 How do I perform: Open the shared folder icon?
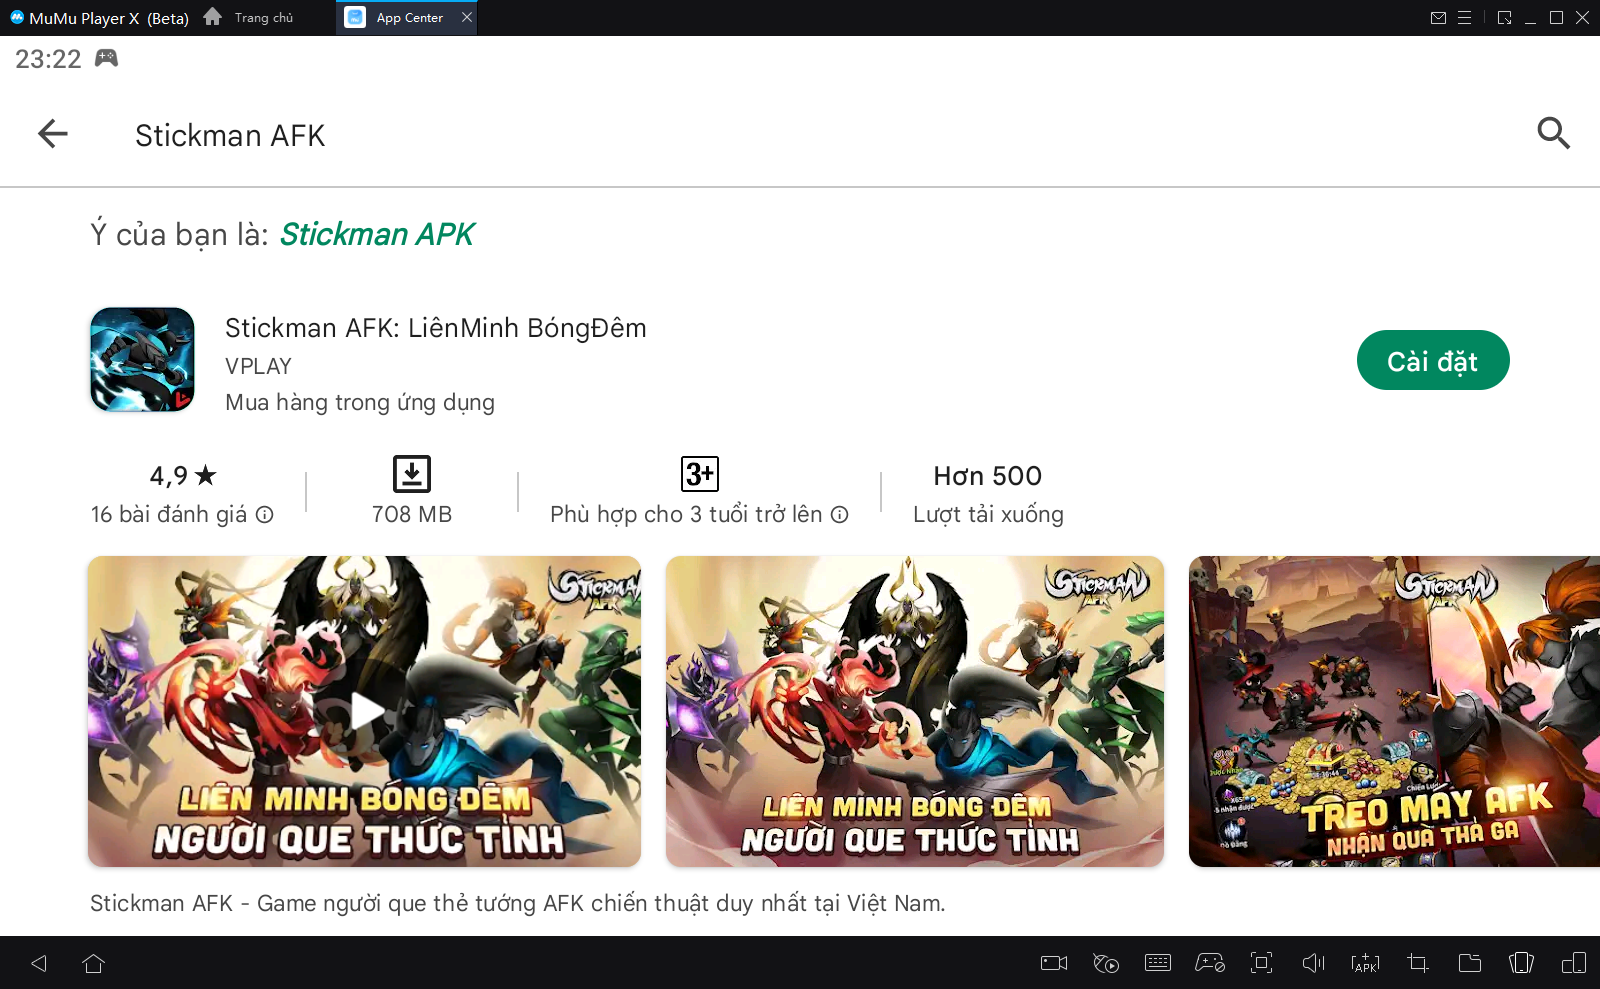point(1469,963)
